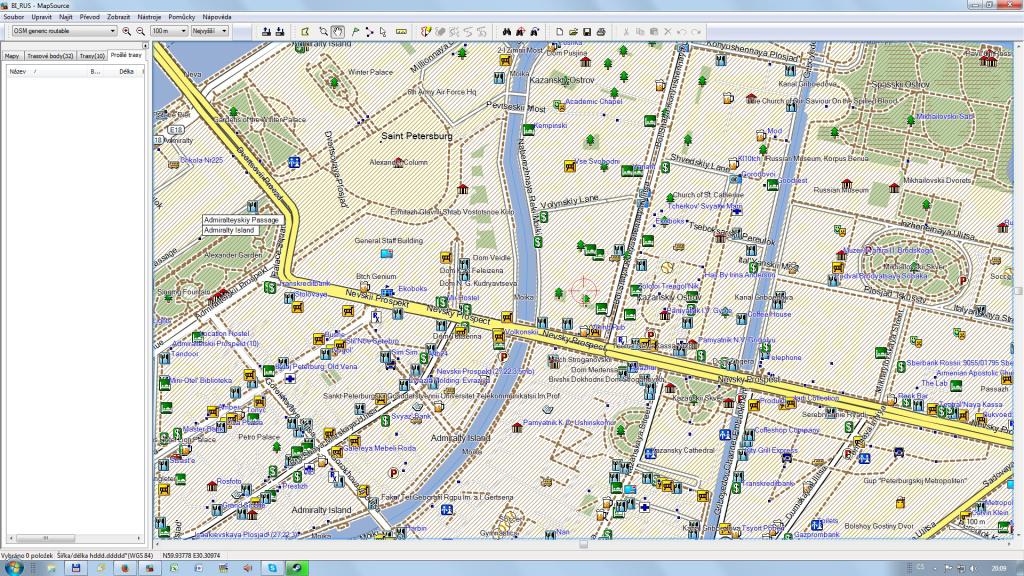The image size is (1024, 576).
Task: Click the Russian Museum label on the map
Action: [x=841, y=190]
